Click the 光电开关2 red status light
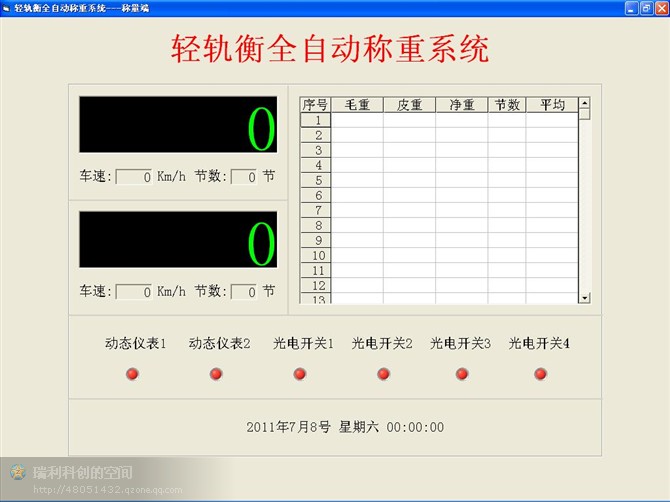 point(383,374)
